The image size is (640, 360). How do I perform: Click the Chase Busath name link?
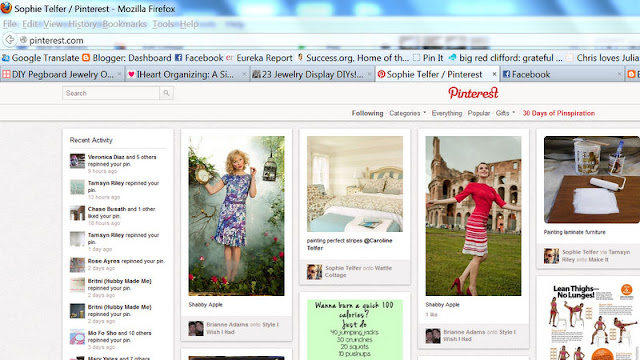[x=107, y=209]
